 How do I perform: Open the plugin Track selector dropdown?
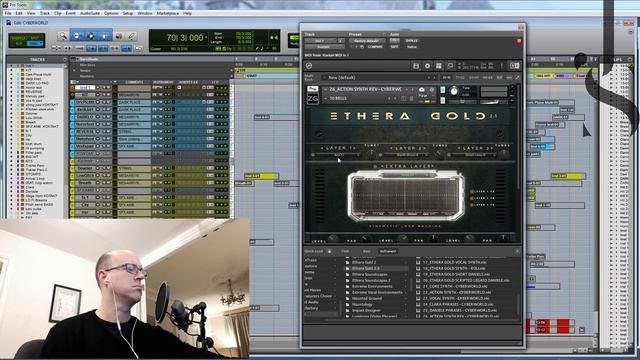click(320, 41)
